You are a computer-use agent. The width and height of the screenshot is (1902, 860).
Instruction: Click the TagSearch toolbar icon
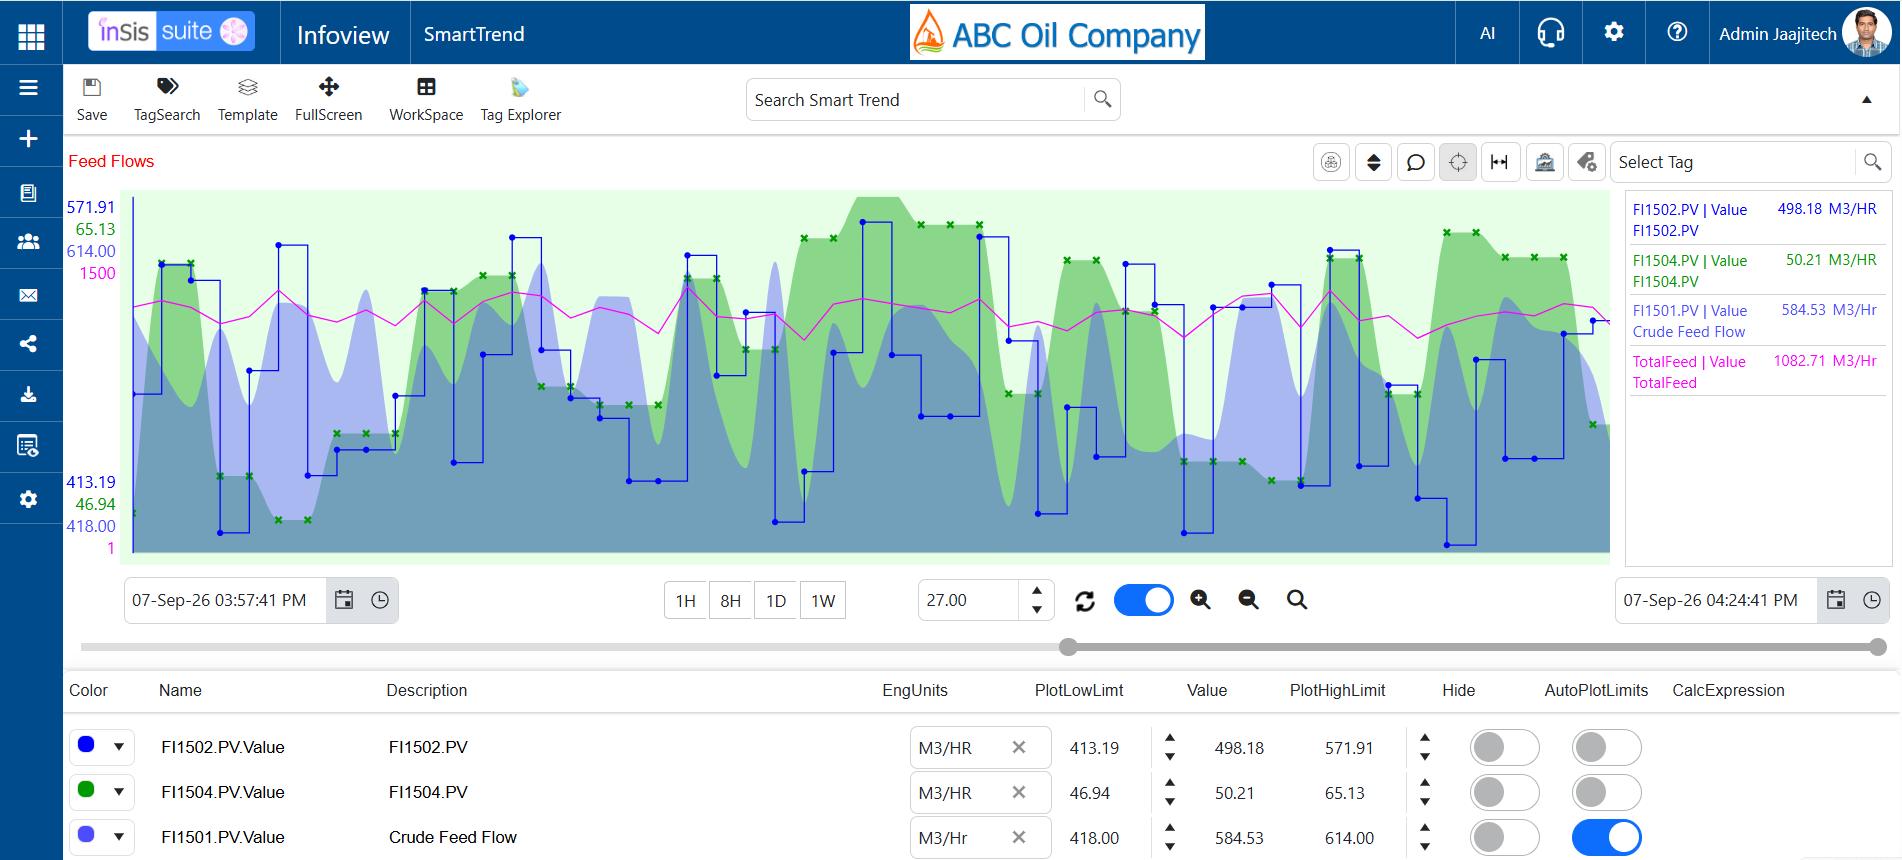167,100
